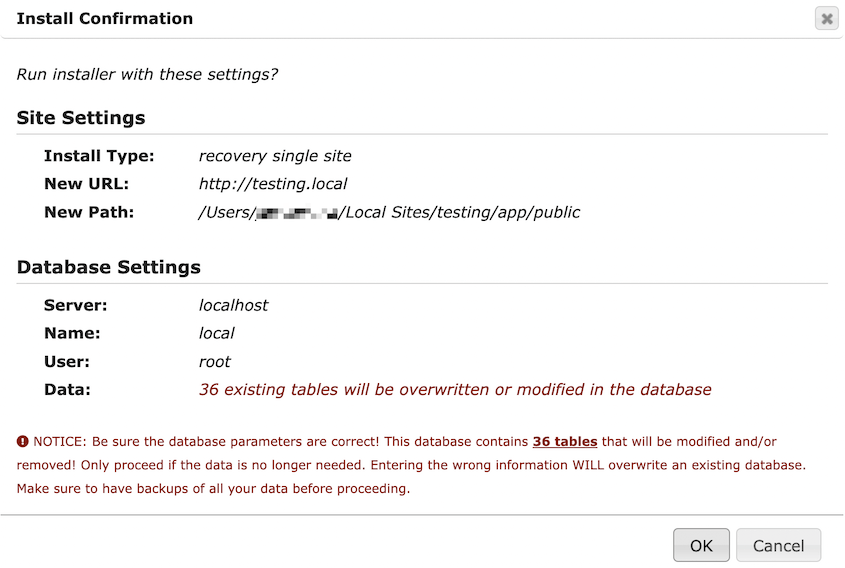Click the red exclamation notice icon
This screenshot has height=568, width=845.
tap(23, 441)
